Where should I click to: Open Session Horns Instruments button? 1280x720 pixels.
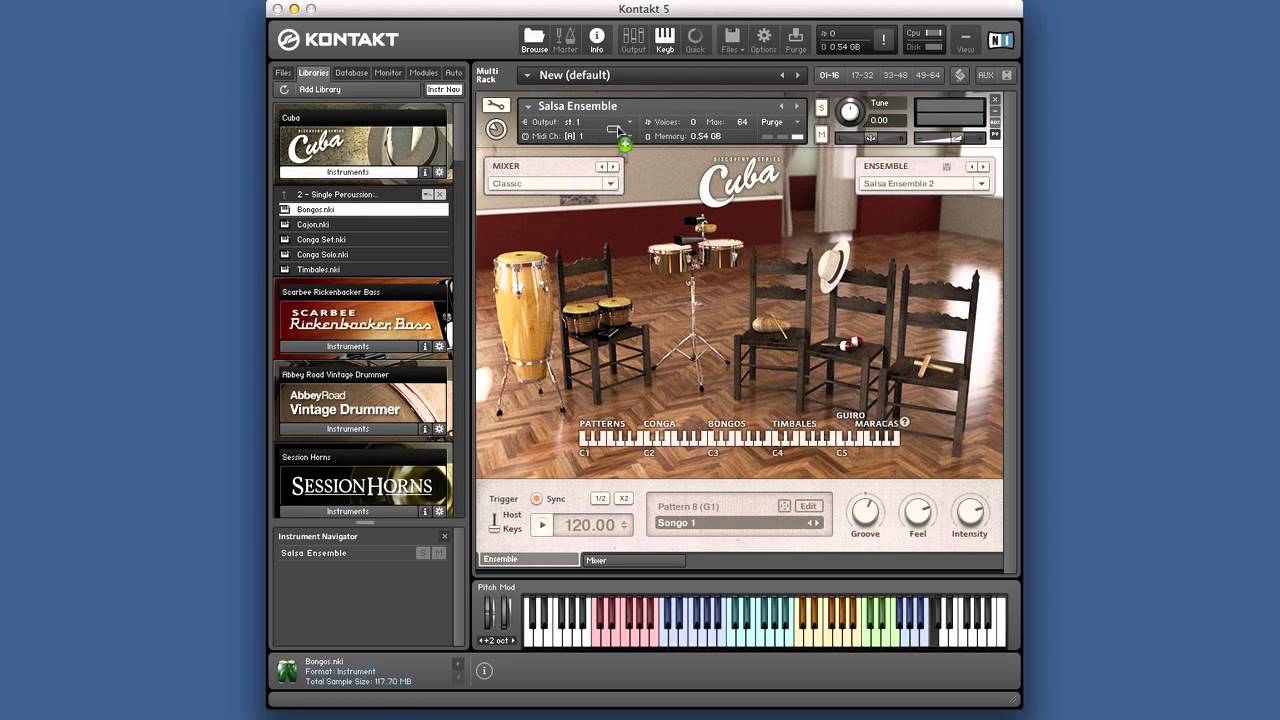(347, 511)
